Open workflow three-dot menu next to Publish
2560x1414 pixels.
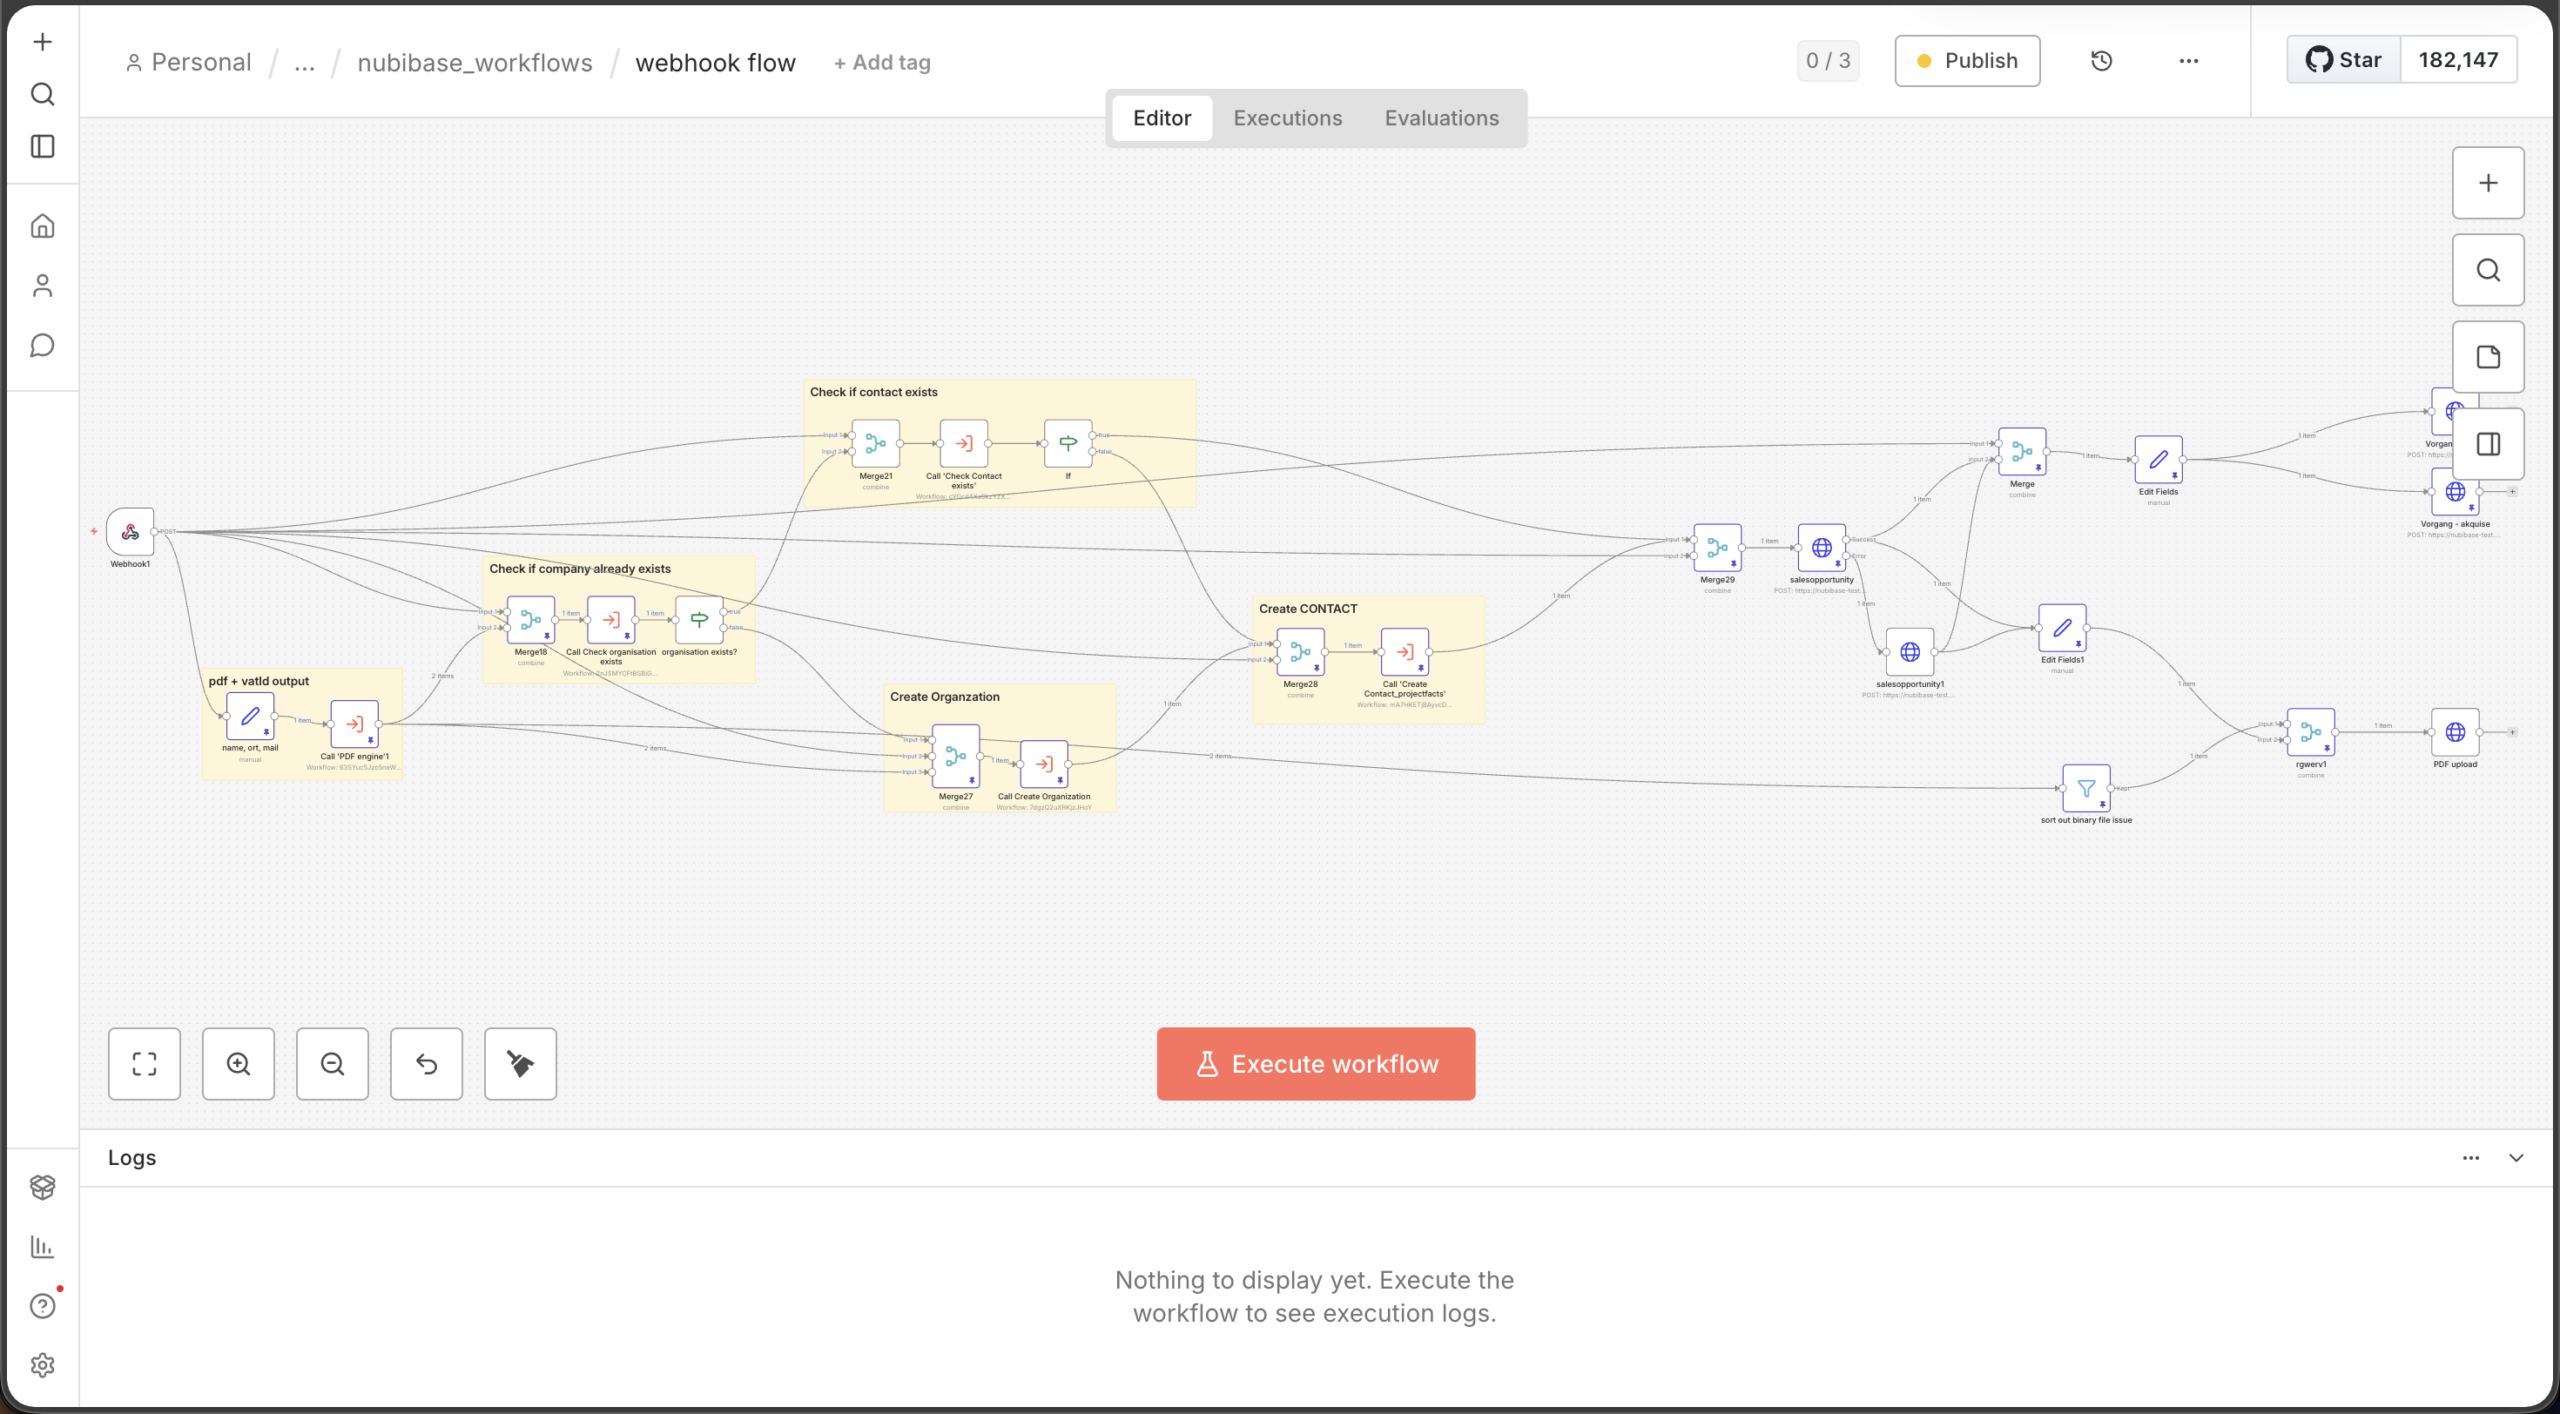coord(2188,61)
